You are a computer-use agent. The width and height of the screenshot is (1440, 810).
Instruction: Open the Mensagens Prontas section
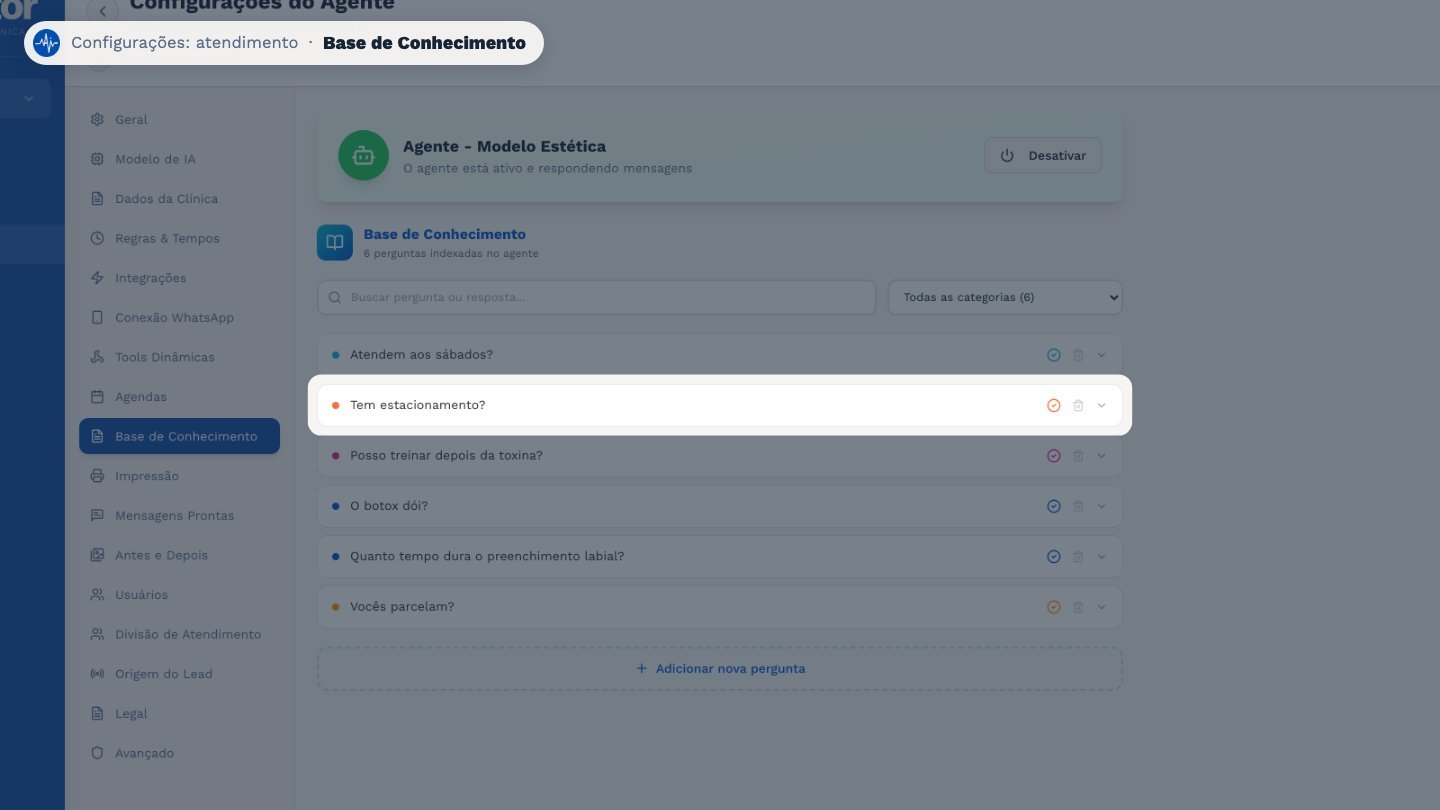(x=179, y=515)
